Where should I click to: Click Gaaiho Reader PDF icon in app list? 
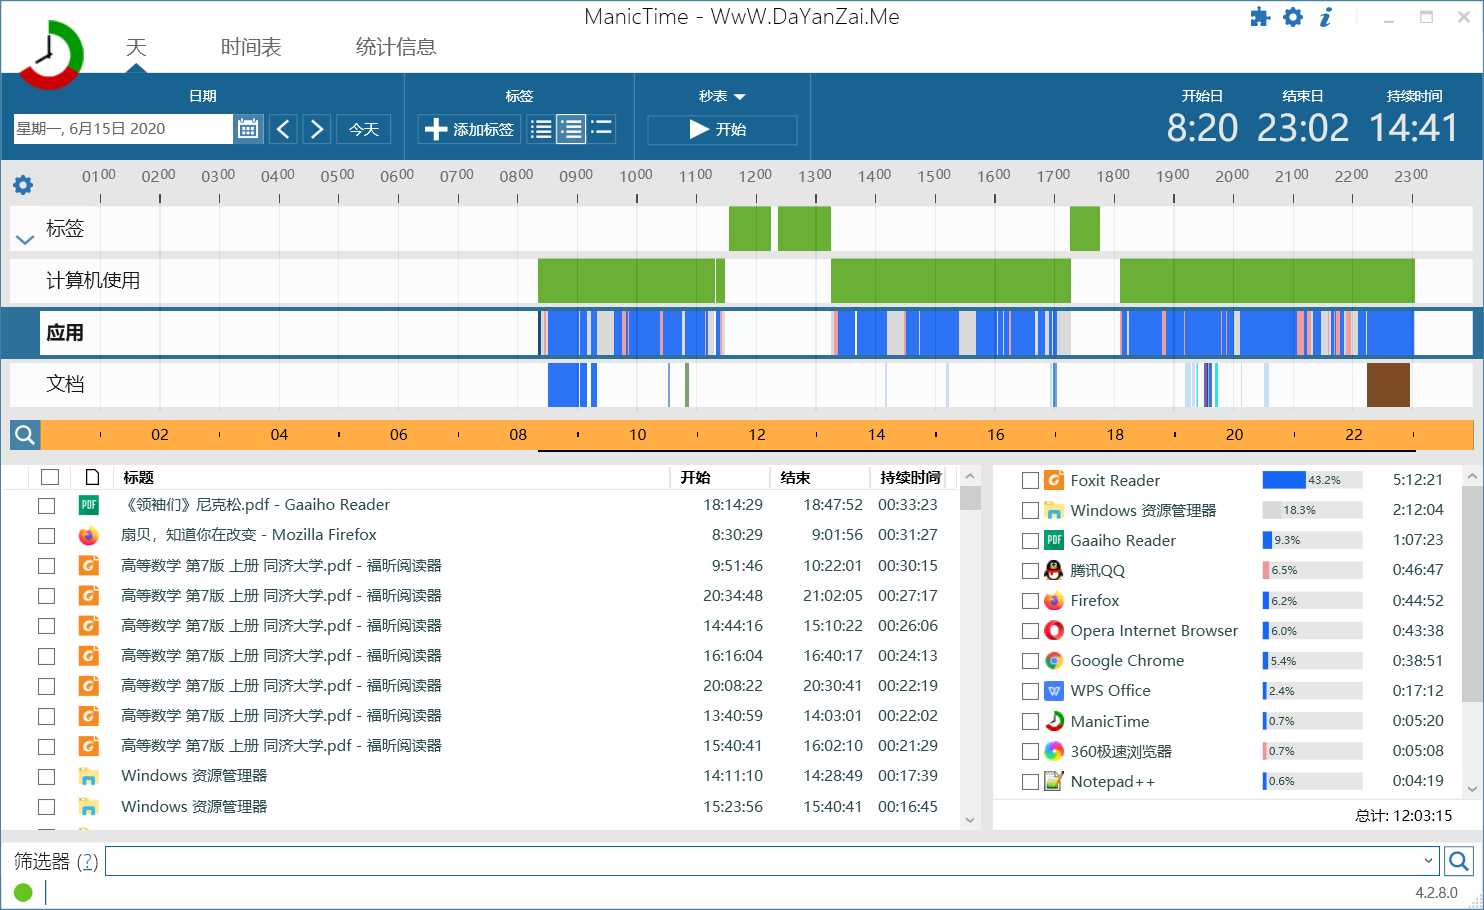tap(1054, 540)
